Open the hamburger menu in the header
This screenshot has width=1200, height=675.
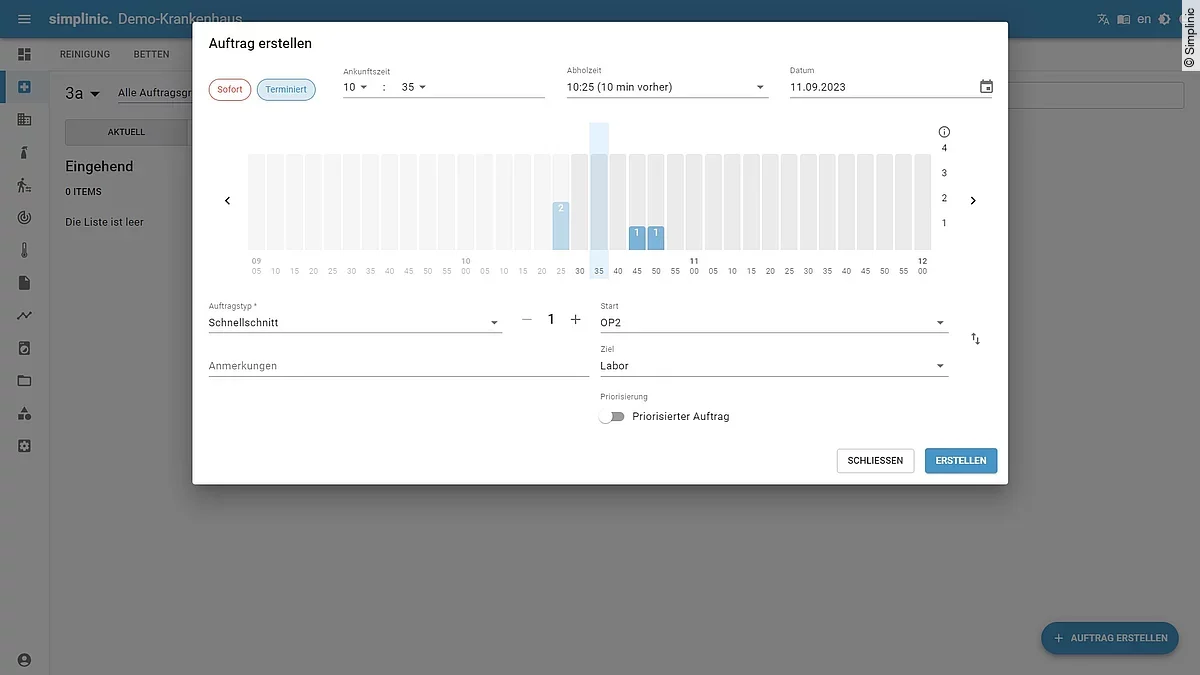point(25,19)
